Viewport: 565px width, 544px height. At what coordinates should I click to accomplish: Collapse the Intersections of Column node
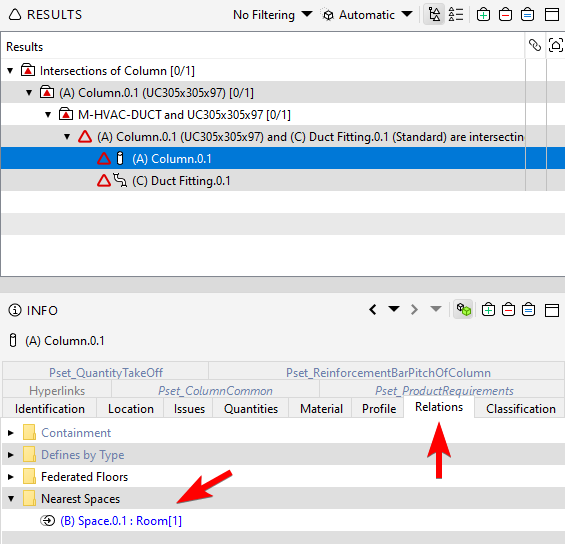[x=10, y=71]
